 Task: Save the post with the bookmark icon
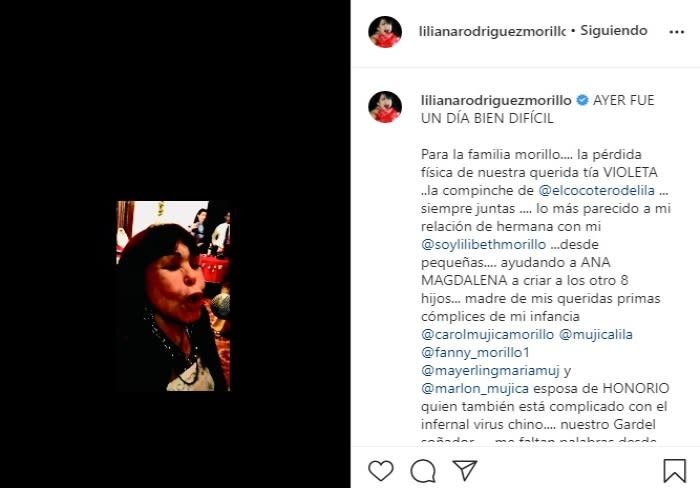click(674, 471)
